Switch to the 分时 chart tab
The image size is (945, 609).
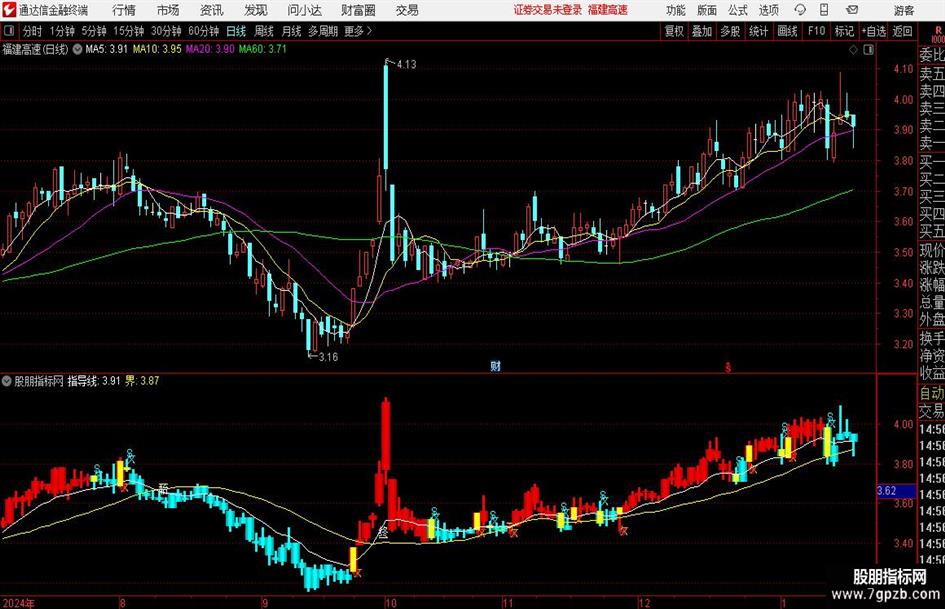pyautogui.click(x=33, y=31)
